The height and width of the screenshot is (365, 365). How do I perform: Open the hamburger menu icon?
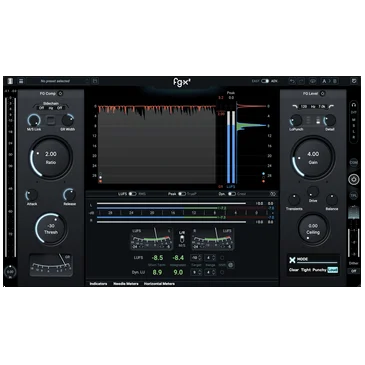(x=21, y=81)
